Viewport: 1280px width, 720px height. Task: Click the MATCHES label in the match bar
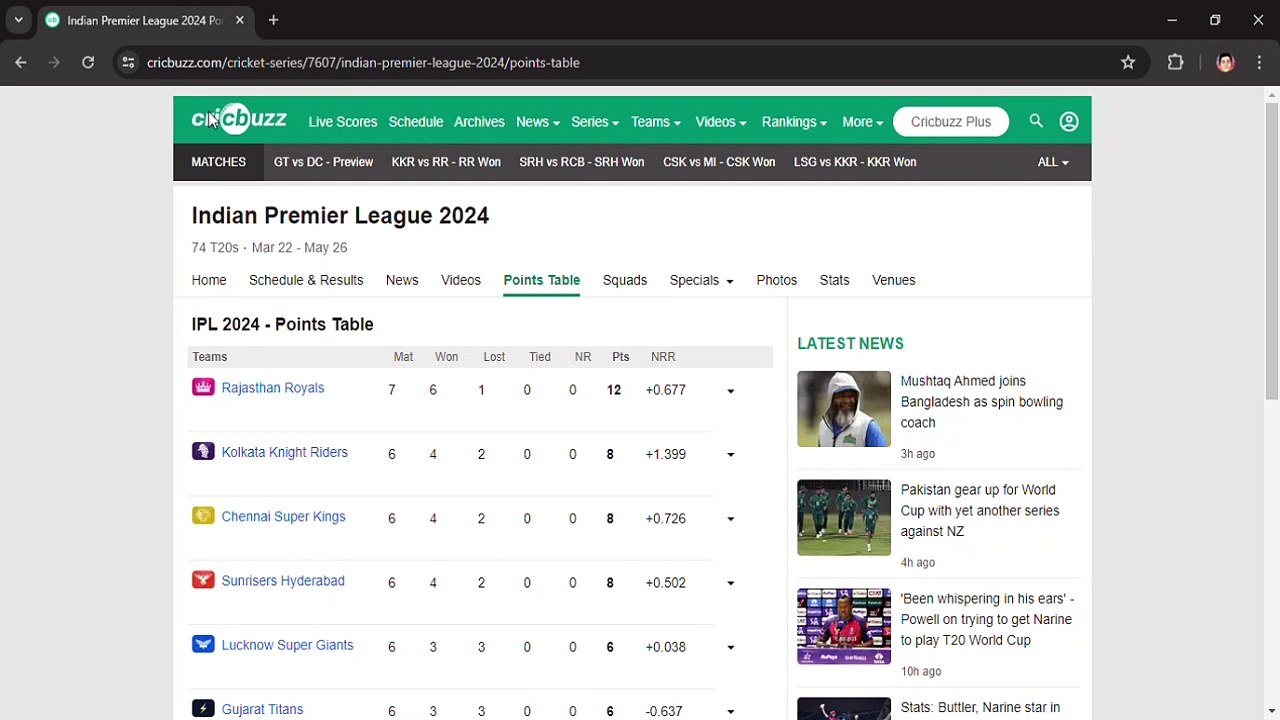click(x=218, y=162)
